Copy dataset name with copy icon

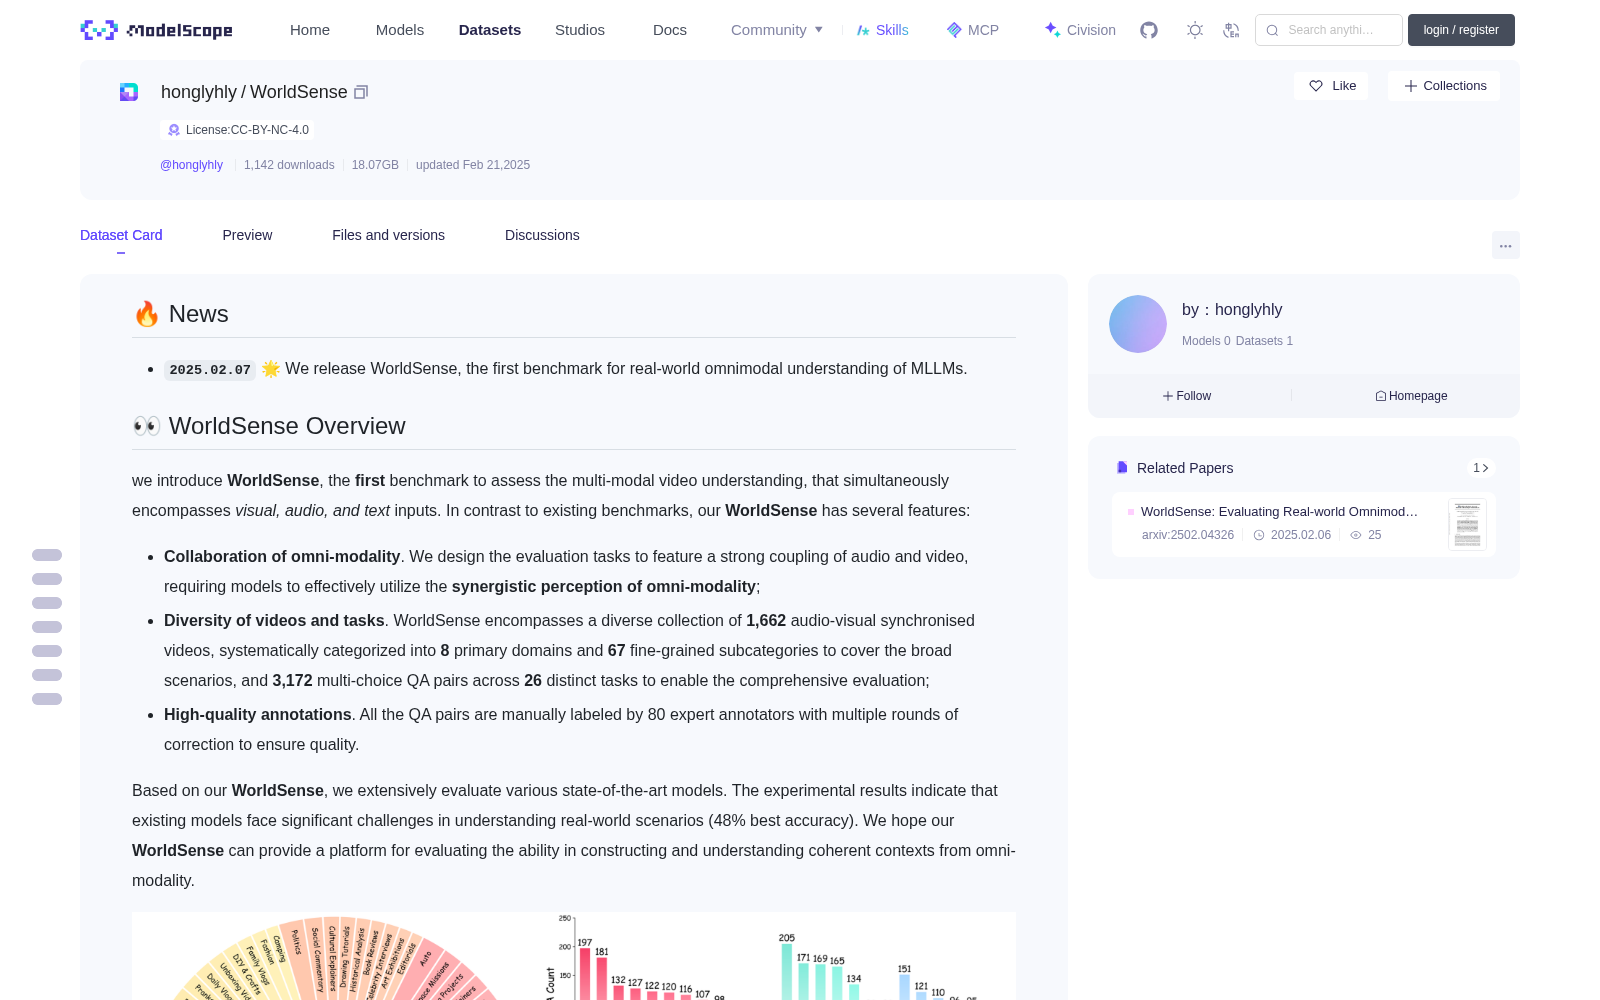point(361,92)
